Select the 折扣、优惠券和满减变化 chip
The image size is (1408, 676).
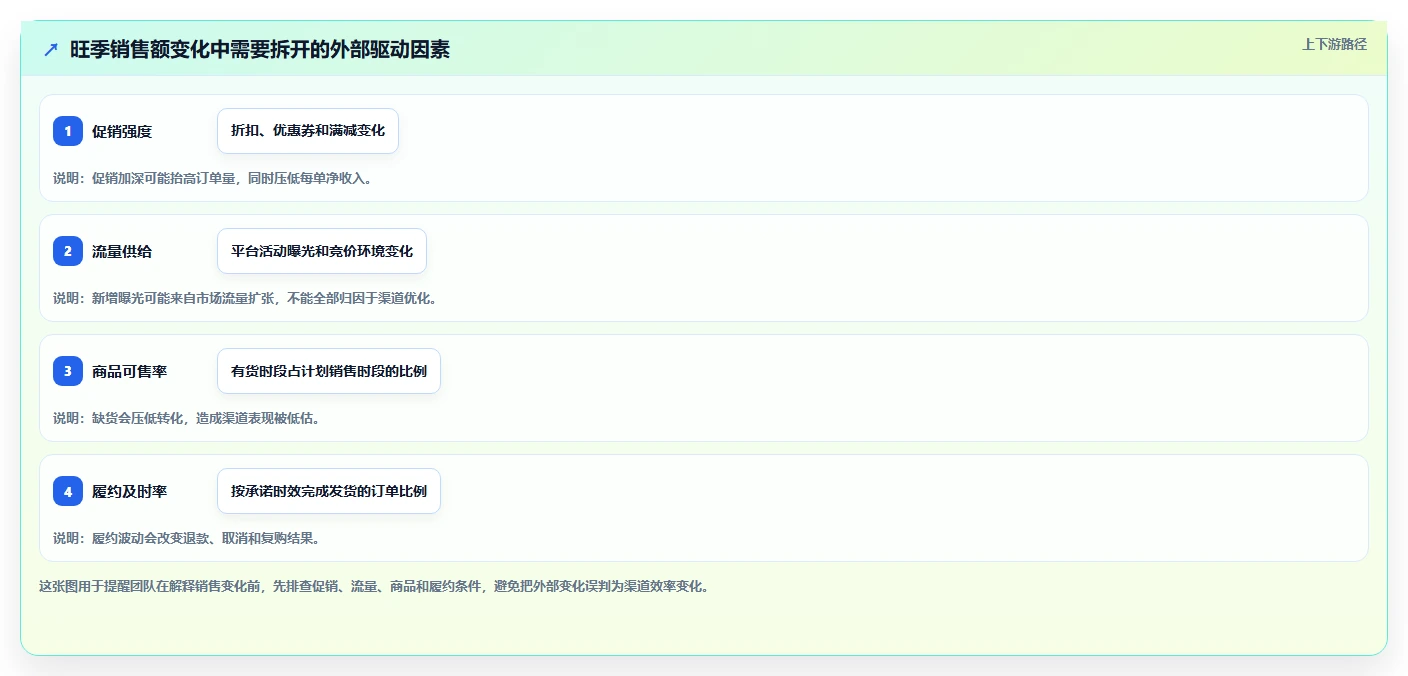point(308,131)
